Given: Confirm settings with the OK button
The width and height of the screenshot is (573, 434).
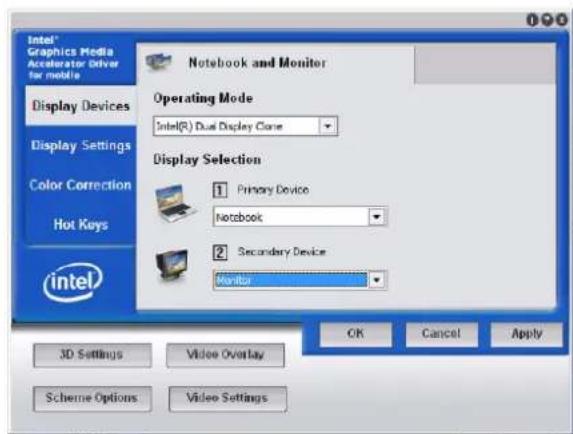Looking at the screenshot, I should [355, 334].
